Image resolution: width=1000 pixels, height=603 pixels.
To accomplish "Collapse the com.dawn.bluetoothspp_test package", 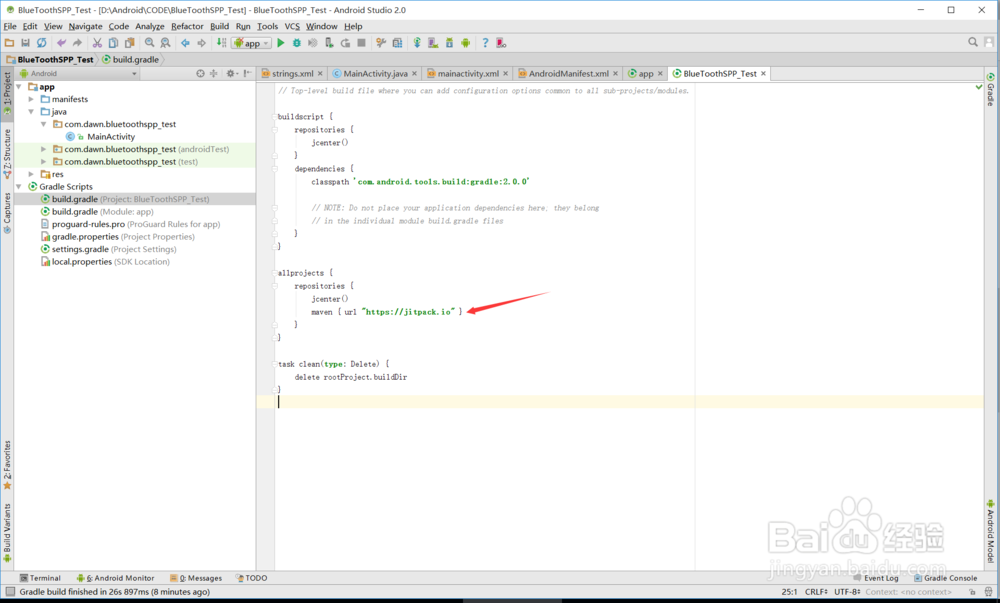I will coord(43,124).
